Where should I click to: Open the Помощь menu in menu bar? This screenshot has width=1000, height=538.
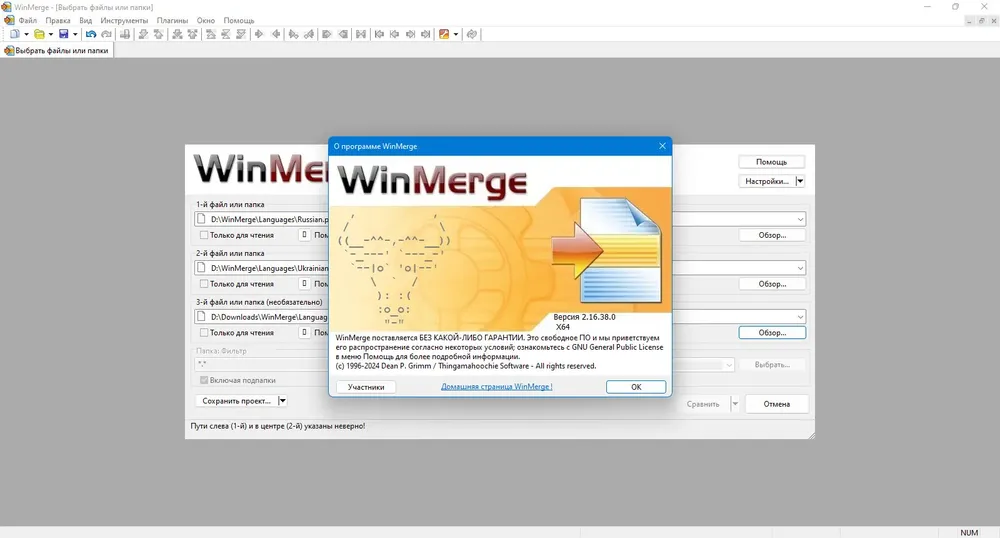(239, 20)
